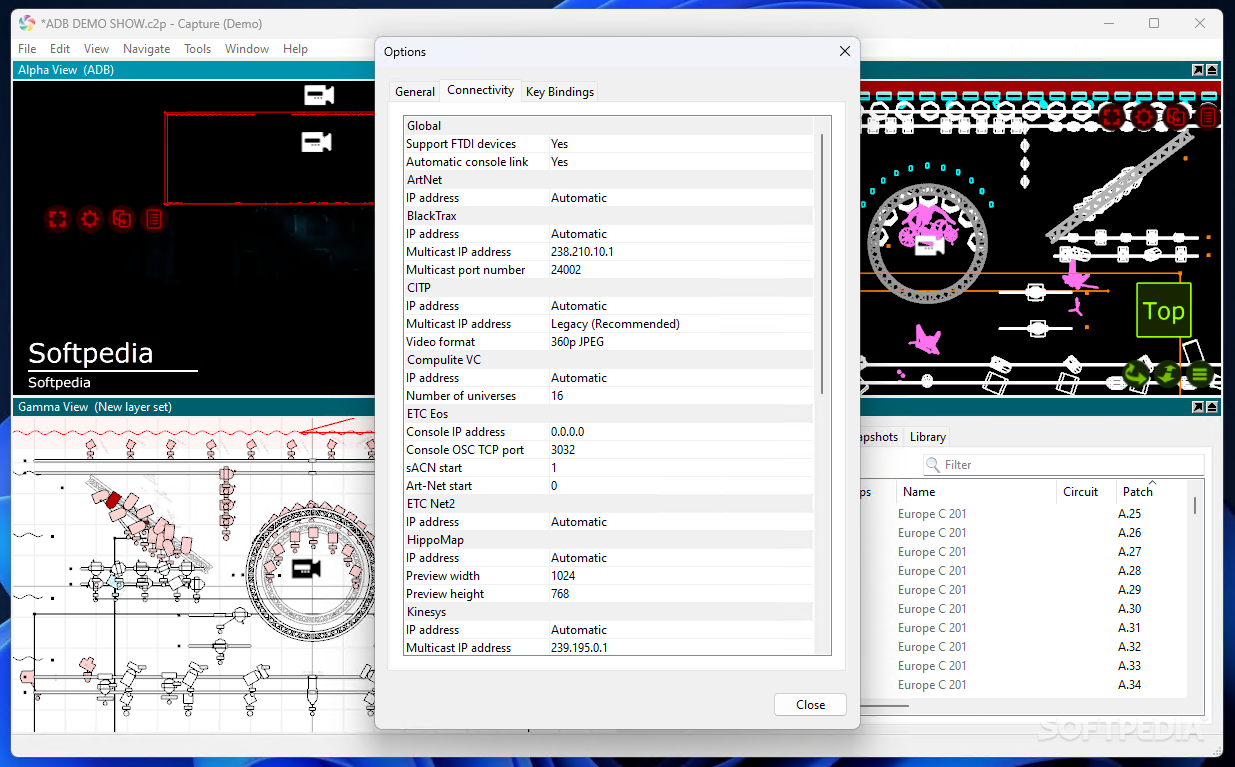Click the red fullscreen icon in Alpha View
Screen dimensions: 1235x767
point(58,218)
